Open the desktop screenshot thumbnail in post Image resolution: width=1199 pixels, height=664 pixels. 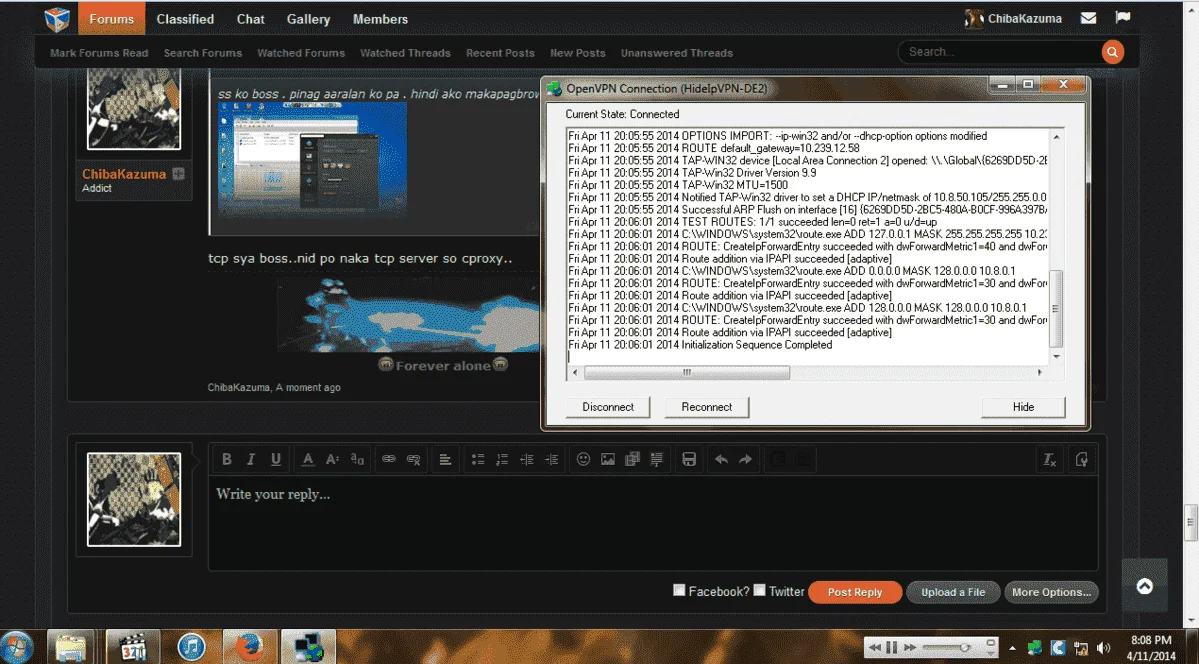pos(312,161)
